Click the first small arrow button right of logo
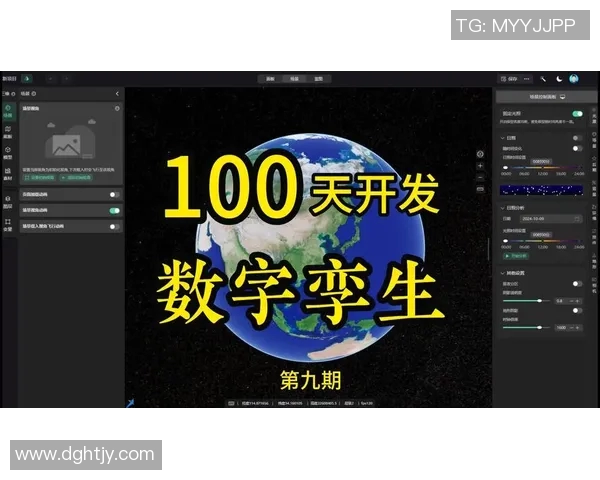Image resolution: width=600 pixels, height=480 pixels. pos(50,79)
